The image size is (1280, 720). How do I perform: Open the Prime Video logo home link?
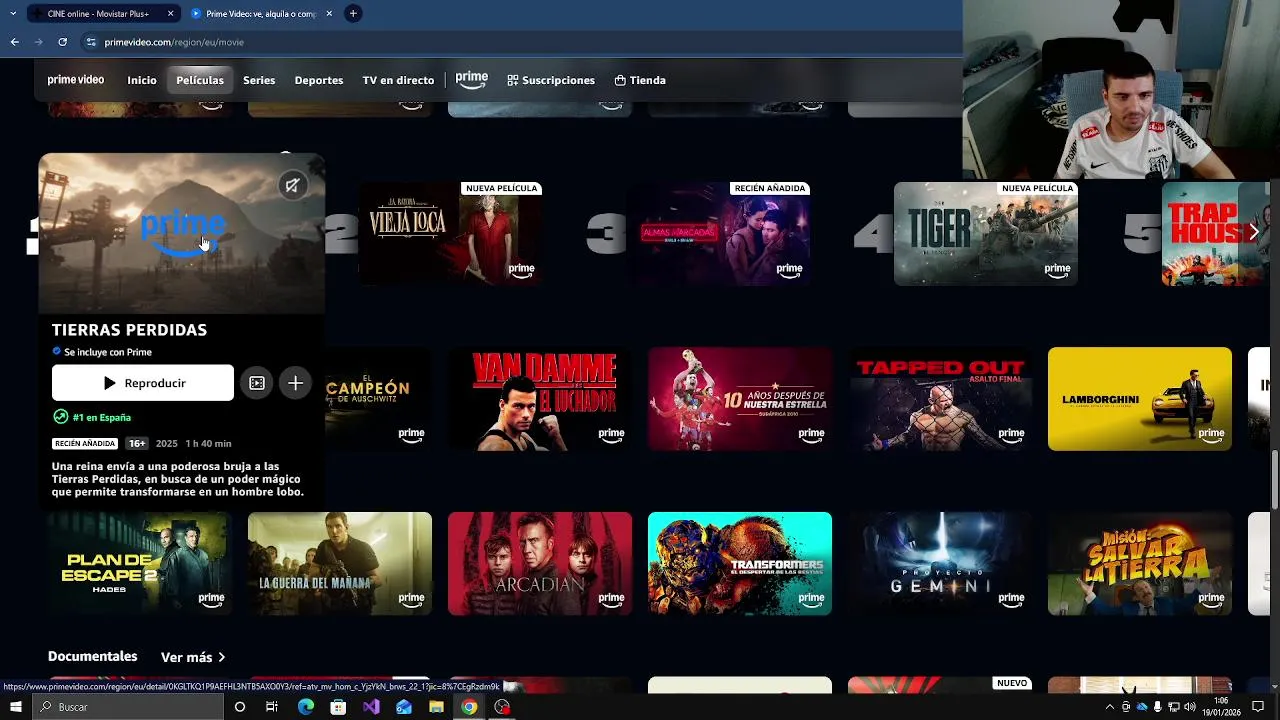(x=76, y=80)
